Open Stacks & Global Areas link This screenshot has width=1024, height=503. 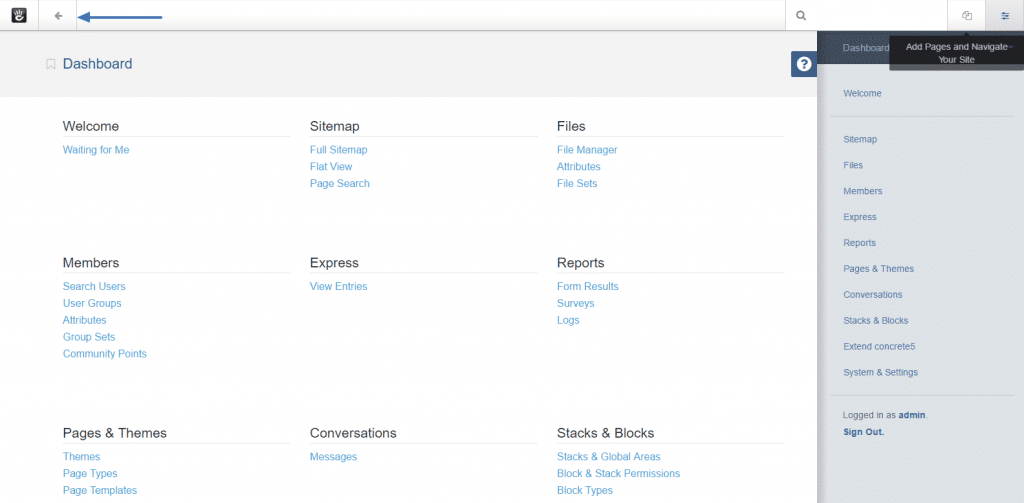point(608,457)
